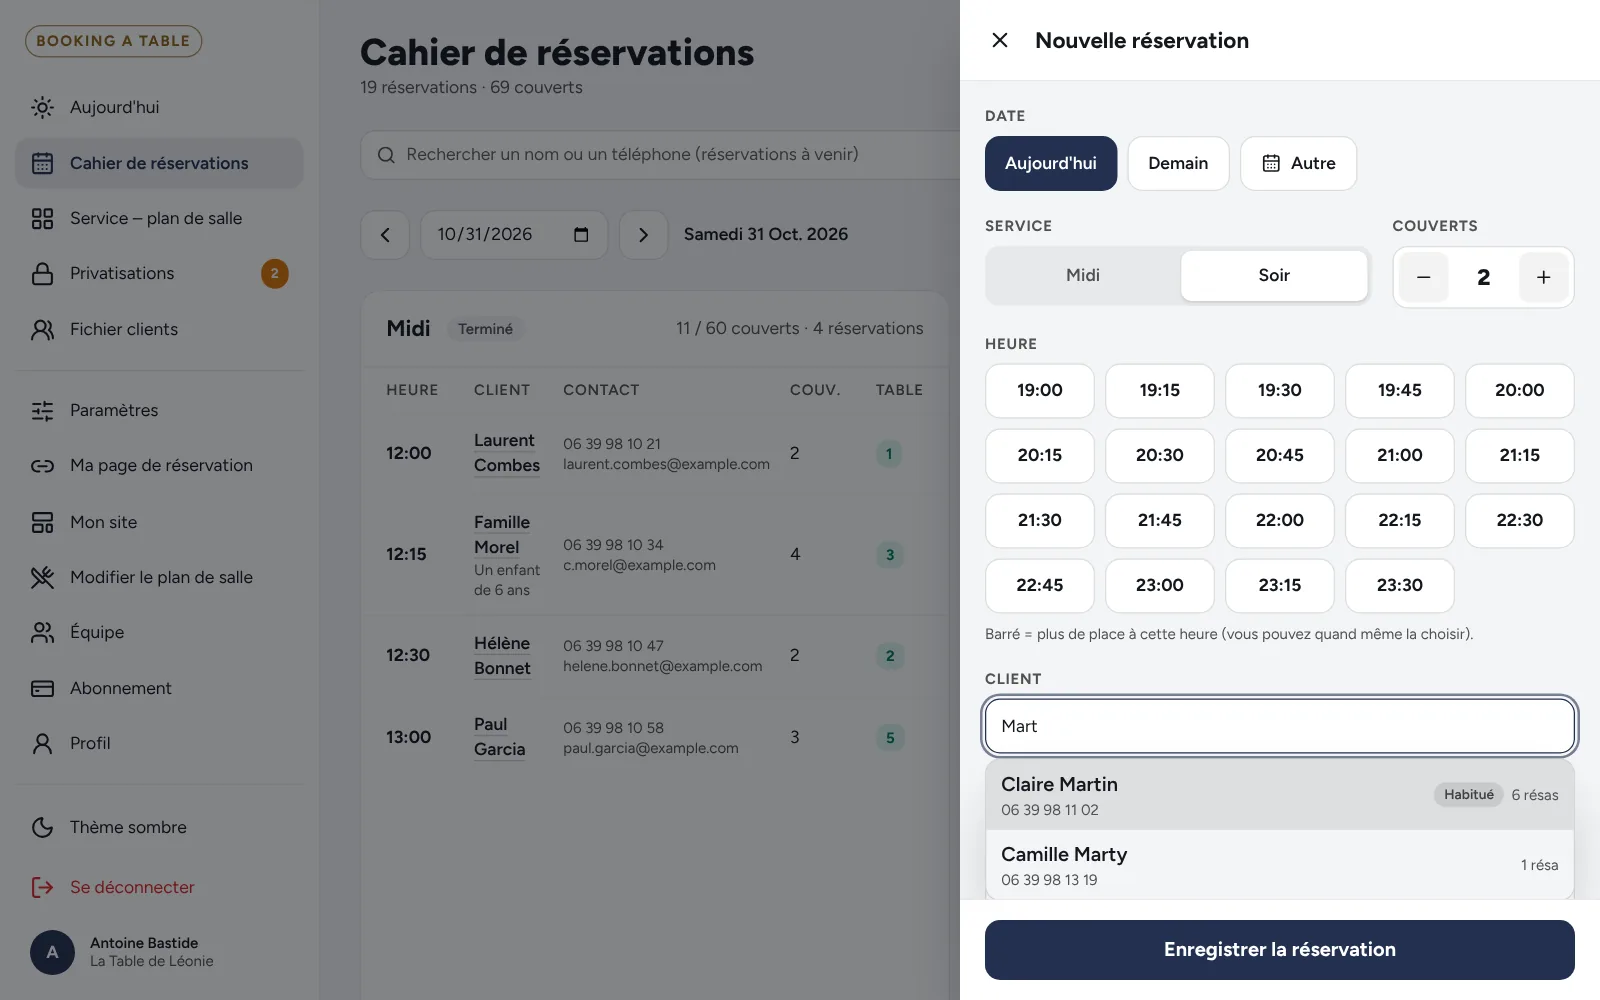This screenshot has width=1600, height=1000.
Task: Open the Paul Garcia client link
Action: 499,737
